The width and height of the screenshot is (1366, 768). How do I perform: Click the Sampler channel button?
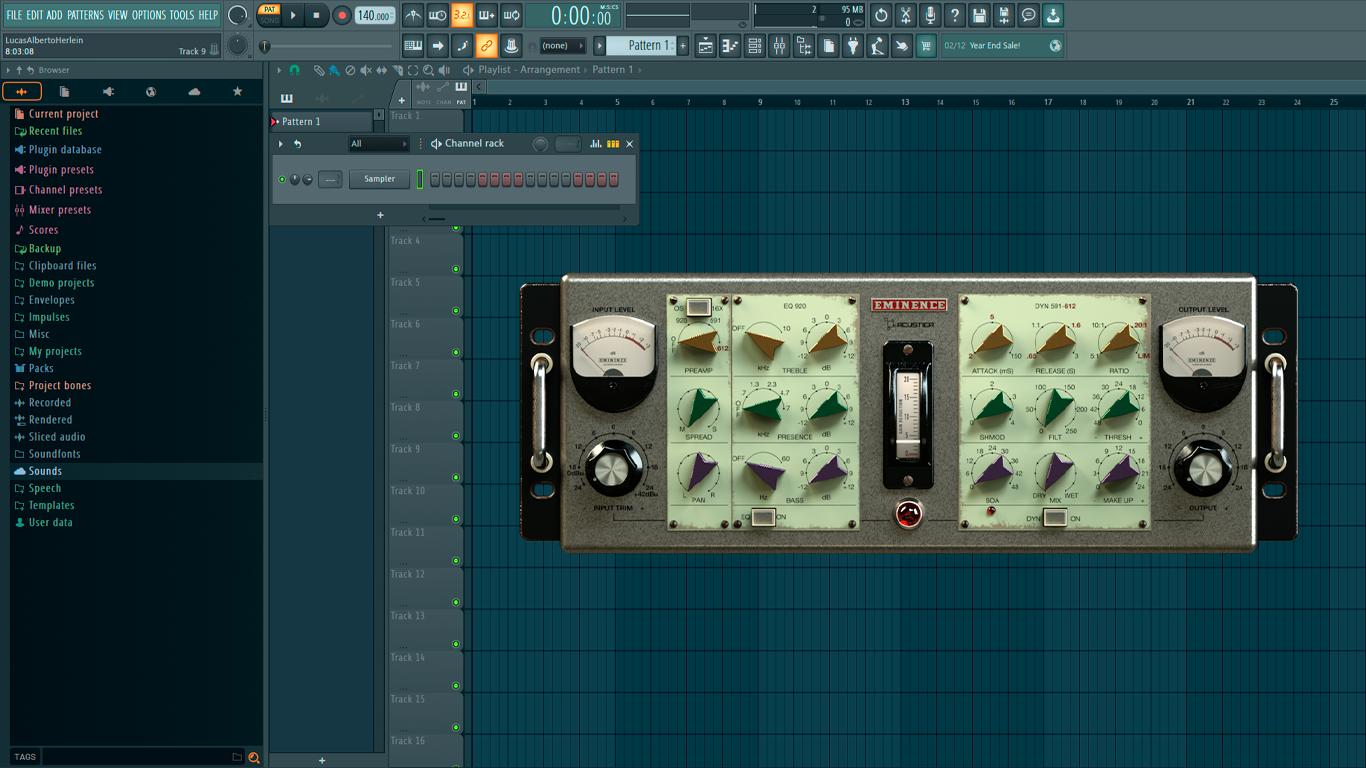(x=380, y=179)
